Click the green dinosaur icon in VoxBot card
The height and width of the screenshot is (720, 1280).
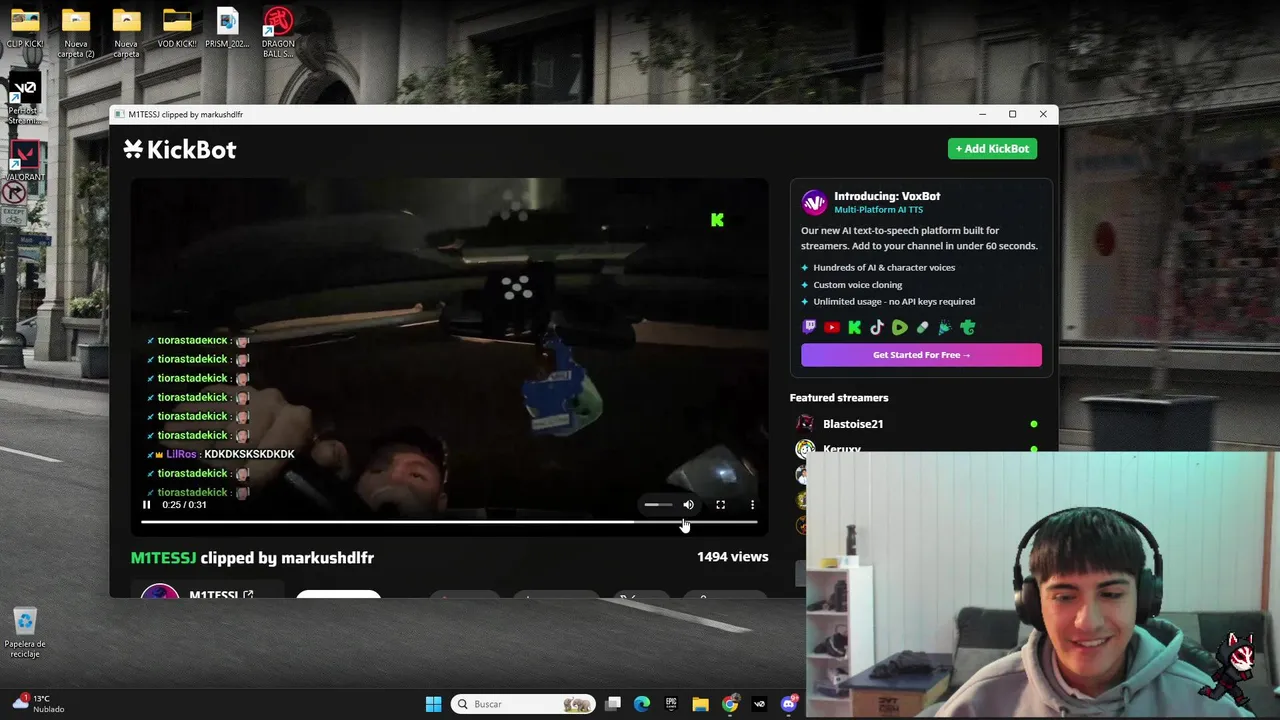(968, 327)
